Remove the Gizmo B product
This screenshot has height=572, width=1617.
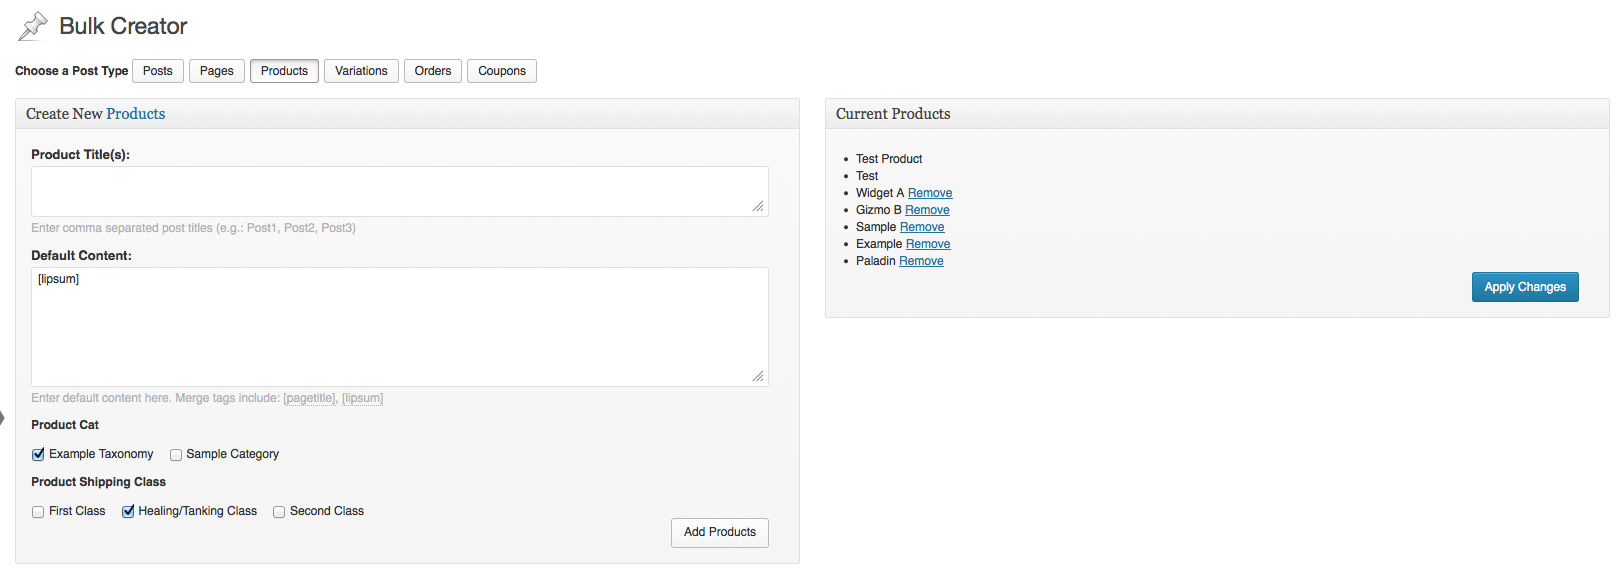[927, 210]
